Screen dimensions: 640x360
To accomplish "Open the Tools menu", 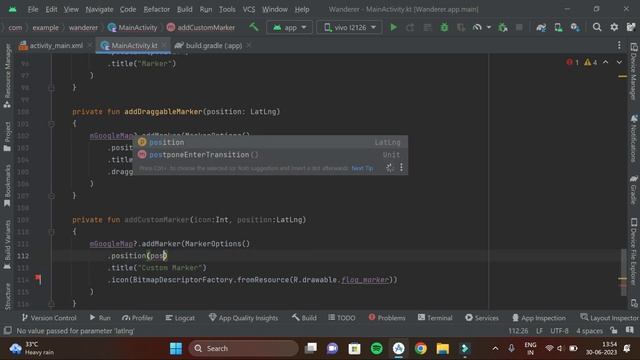I will pyautogui.click(x=227, y=9).
